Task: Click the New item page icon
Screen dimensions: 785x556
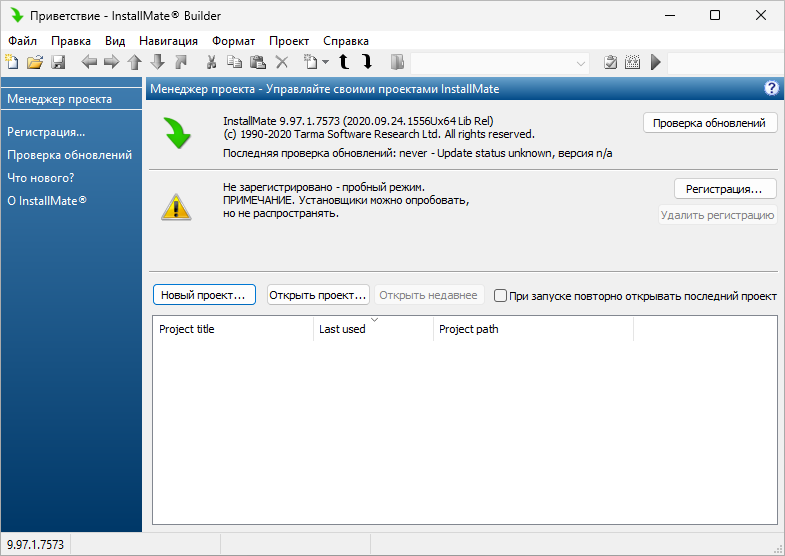Action: [311, 62]
